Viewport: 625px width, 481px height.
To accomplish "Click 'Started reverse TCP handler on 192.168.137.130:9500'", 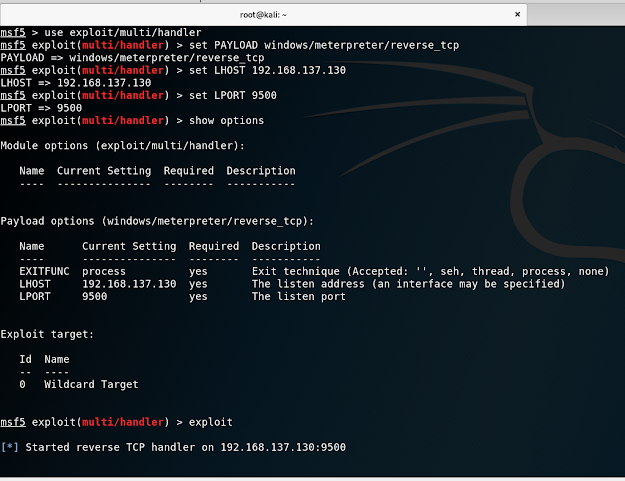I will [185, 448].
